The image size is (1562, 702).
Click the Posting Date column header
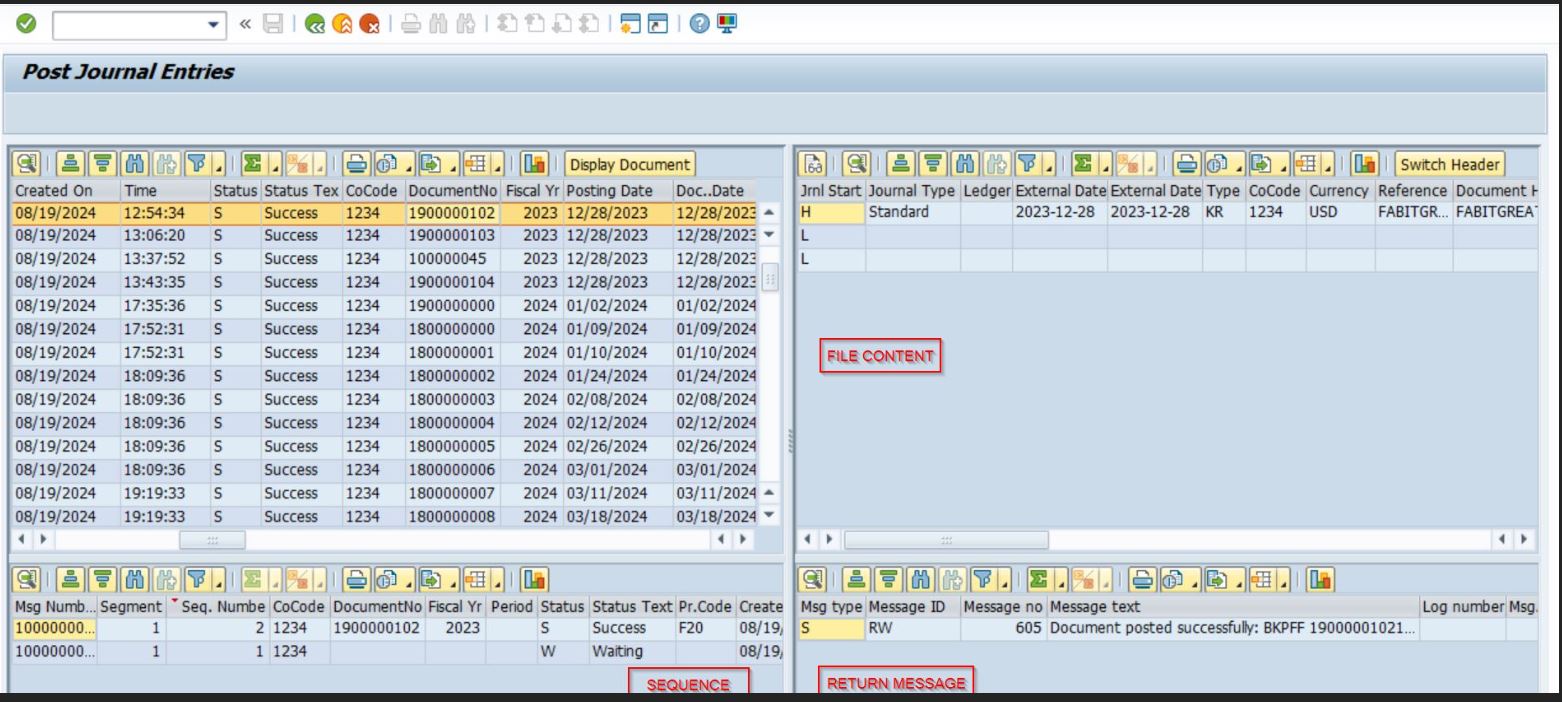tap(608, 190)
